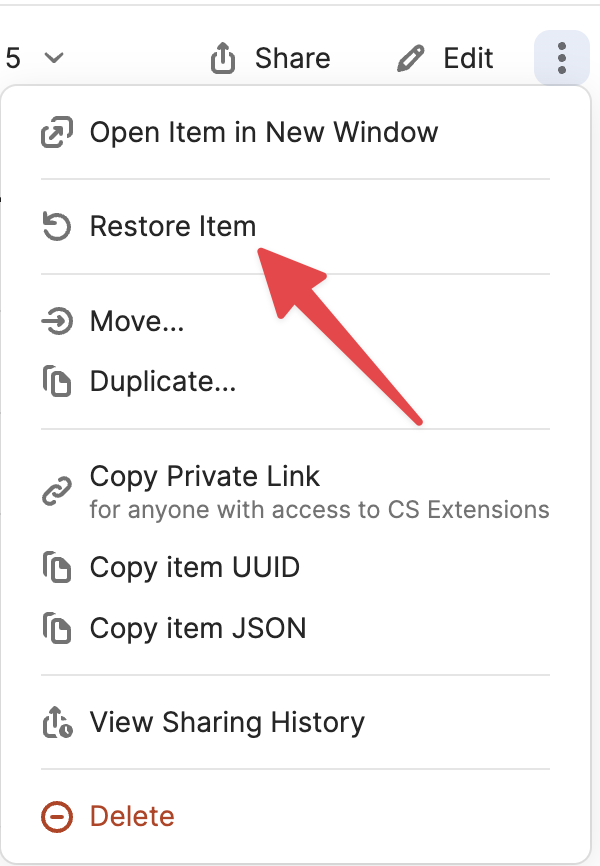Click the Copy Private Link chain icon
The image size is (600, 866).
[x=56, y=491]
